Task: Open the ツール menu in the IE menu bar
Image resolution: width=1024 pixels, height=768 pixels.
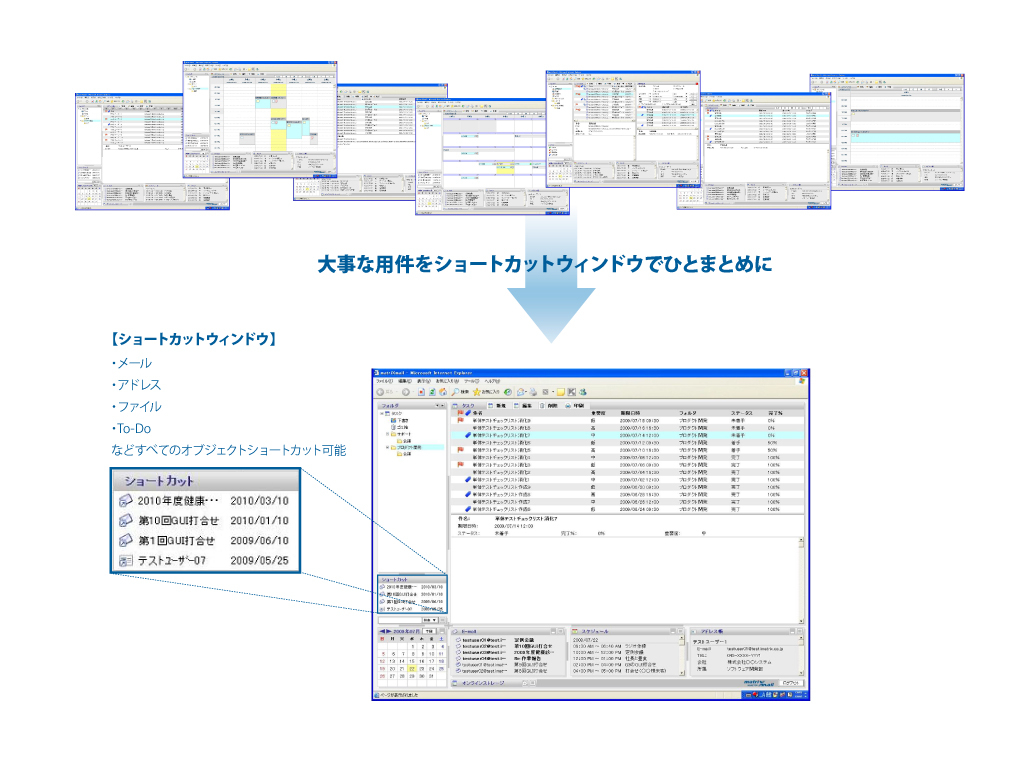Action: pyautogui.click(x=472, y=381)
